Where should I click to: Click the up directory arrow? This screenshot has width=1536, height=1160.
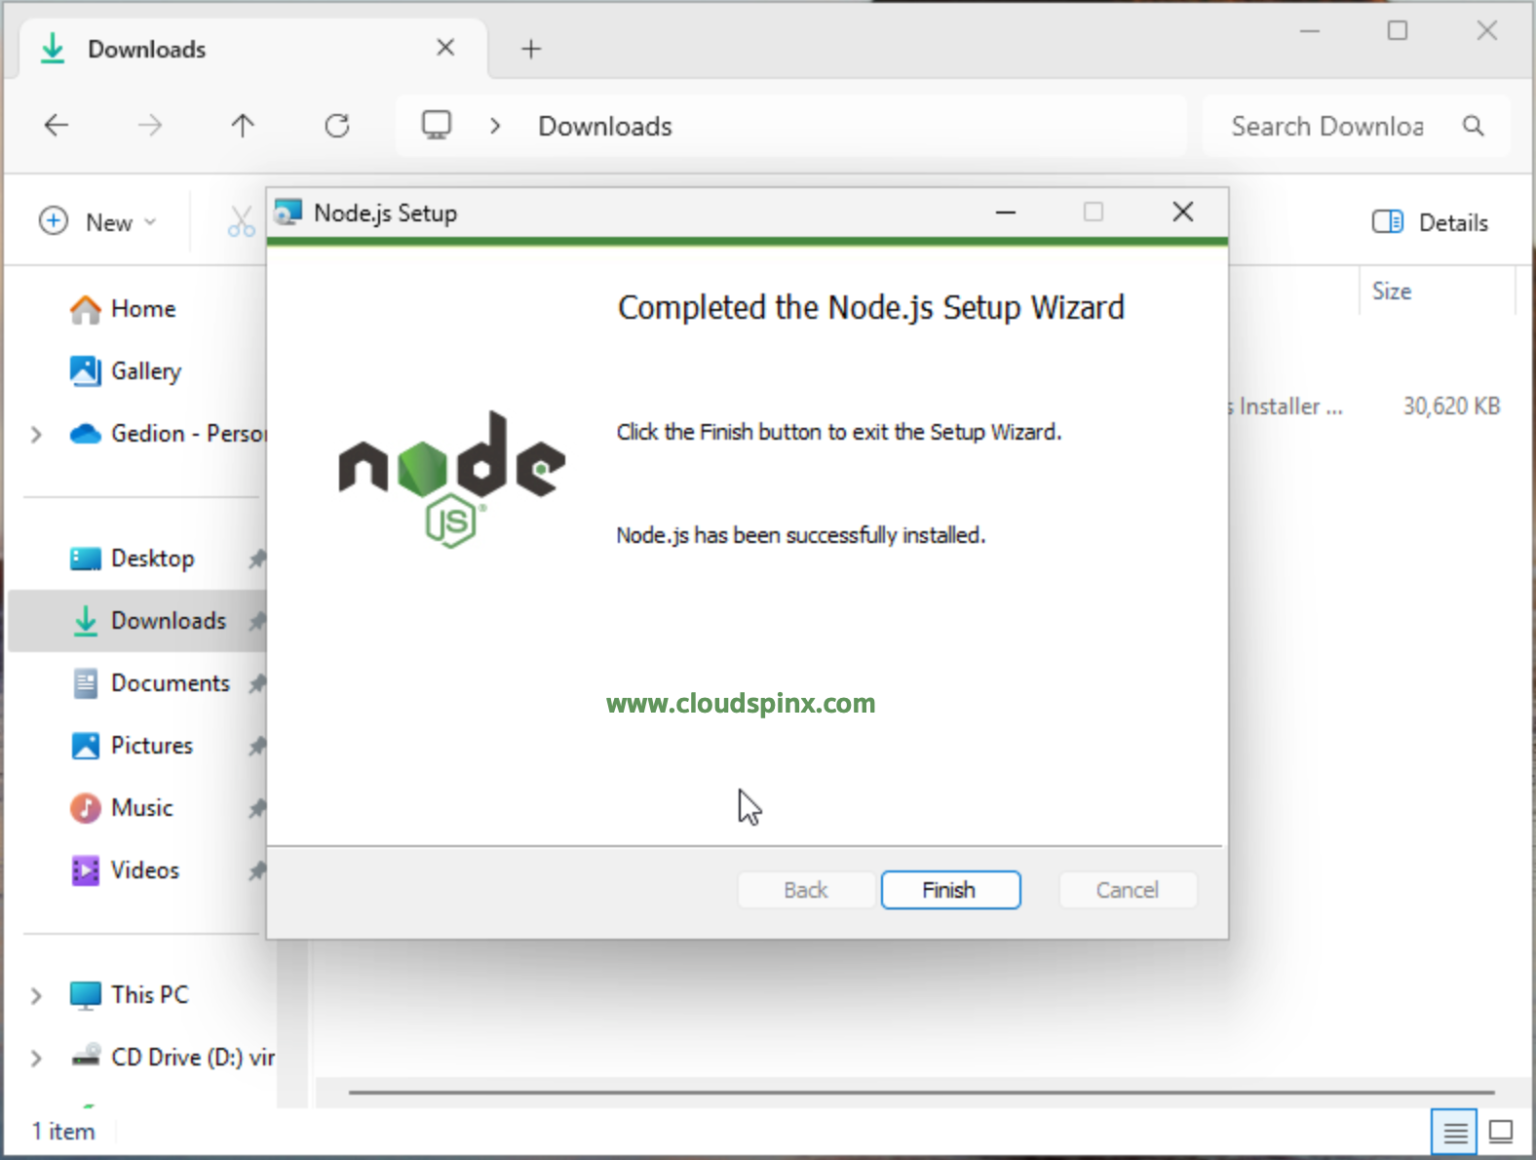[242, 126]
